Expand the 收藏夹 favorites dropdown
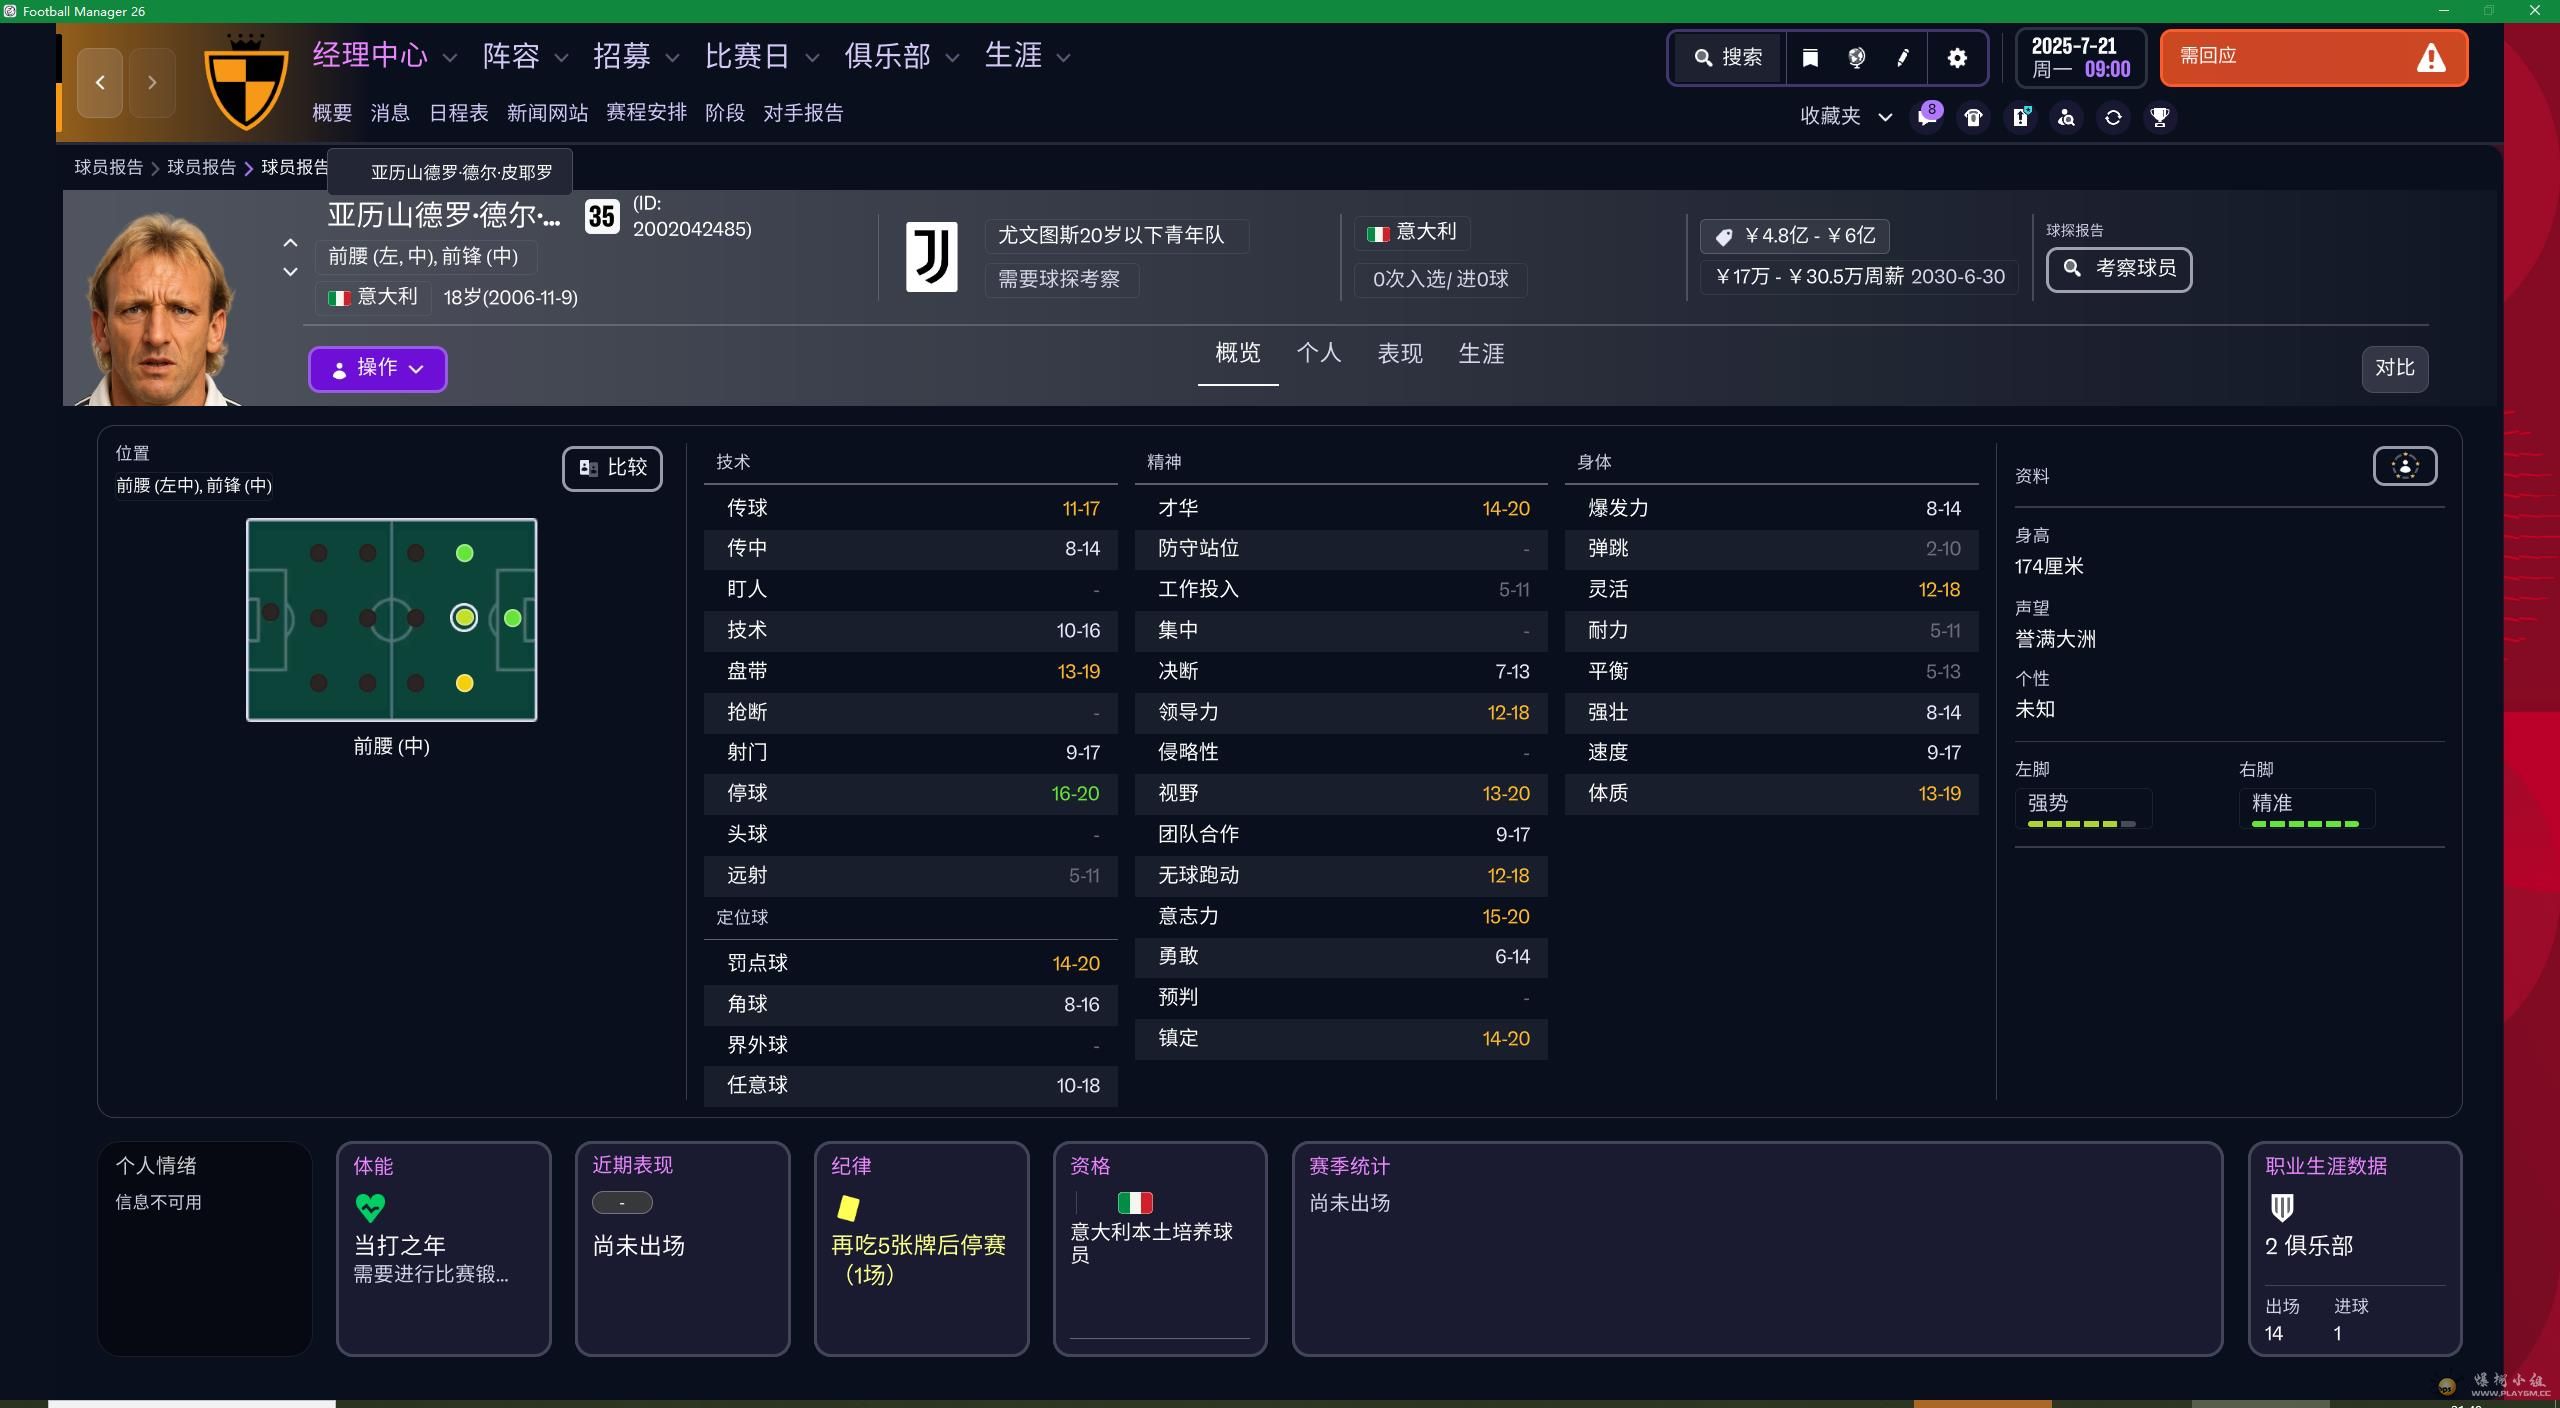 [1845, 117]
